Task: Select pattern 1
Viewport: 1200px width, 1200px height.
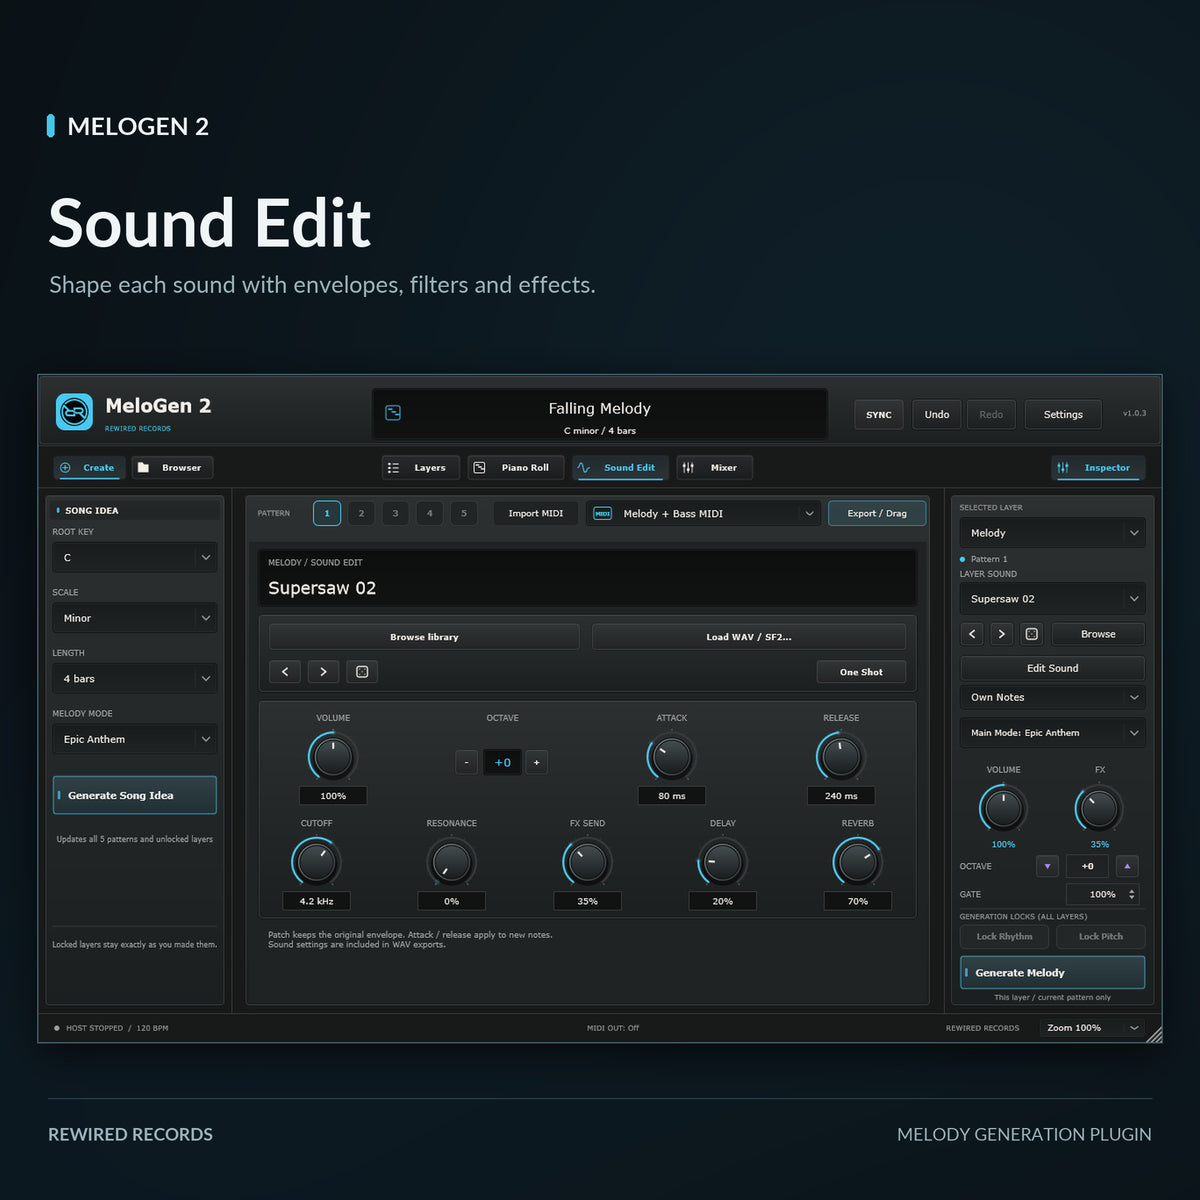Action: [327, 513]
